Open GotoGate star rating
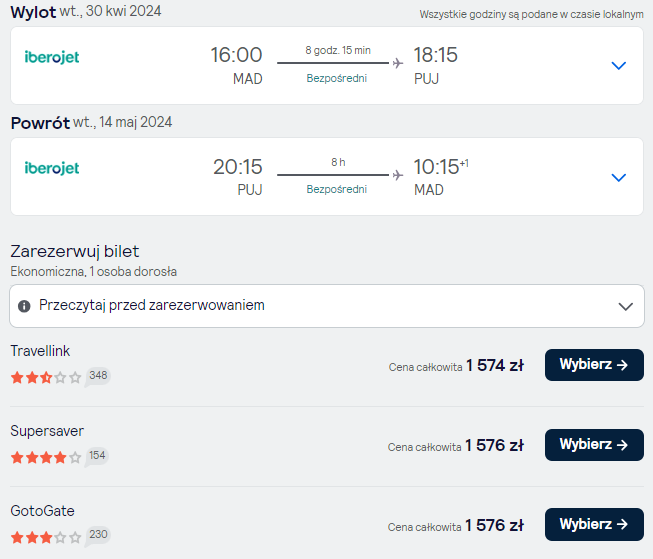Viewport: 653px width, 559px height. click(46, 537)
